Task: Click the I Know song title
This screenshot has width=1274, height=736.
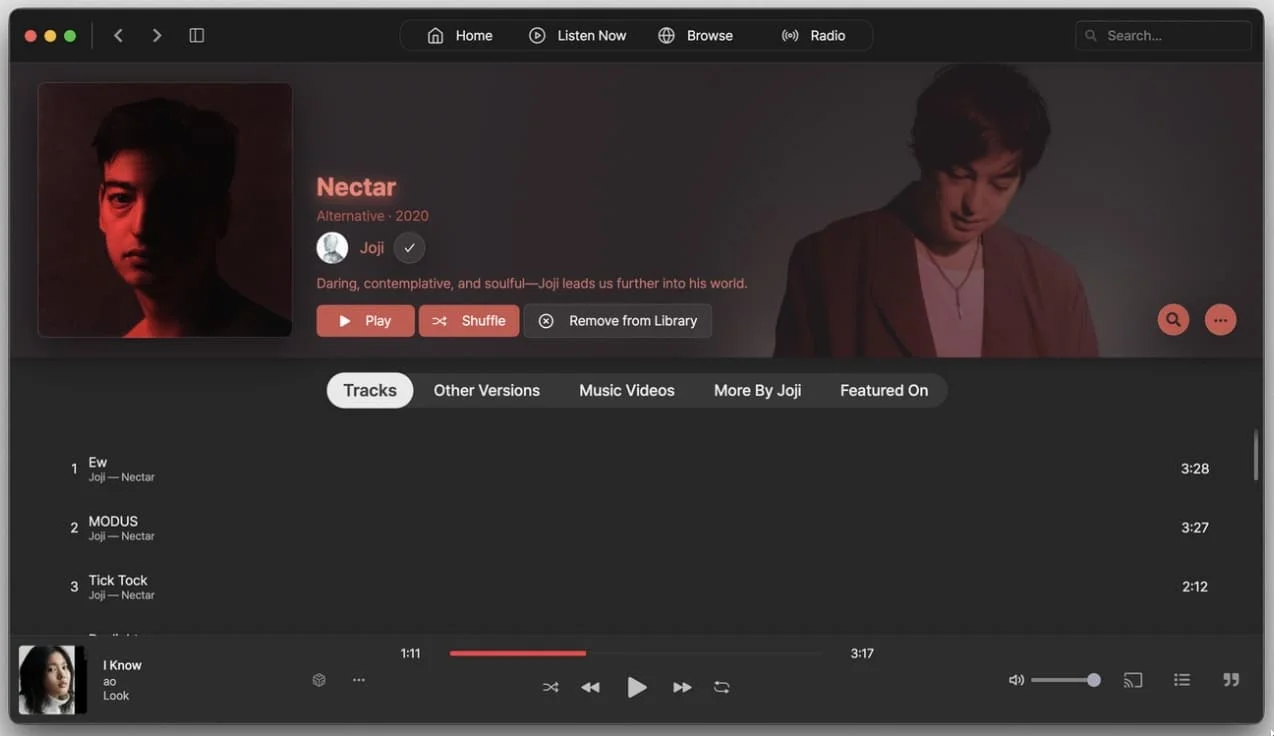Action: pyautogui.click(x=123, y=665)
